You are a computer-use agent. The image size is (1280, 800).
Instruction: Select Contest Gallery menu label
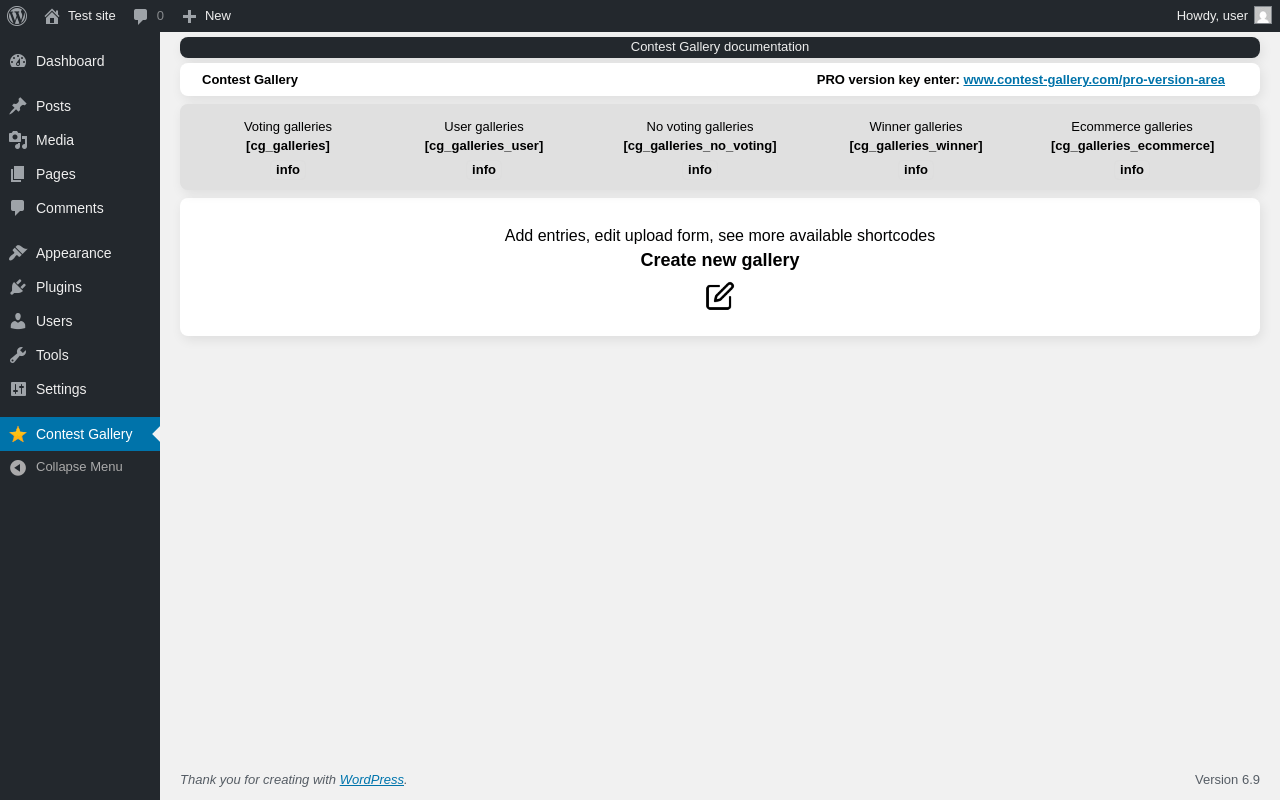[x=84, y=434]
